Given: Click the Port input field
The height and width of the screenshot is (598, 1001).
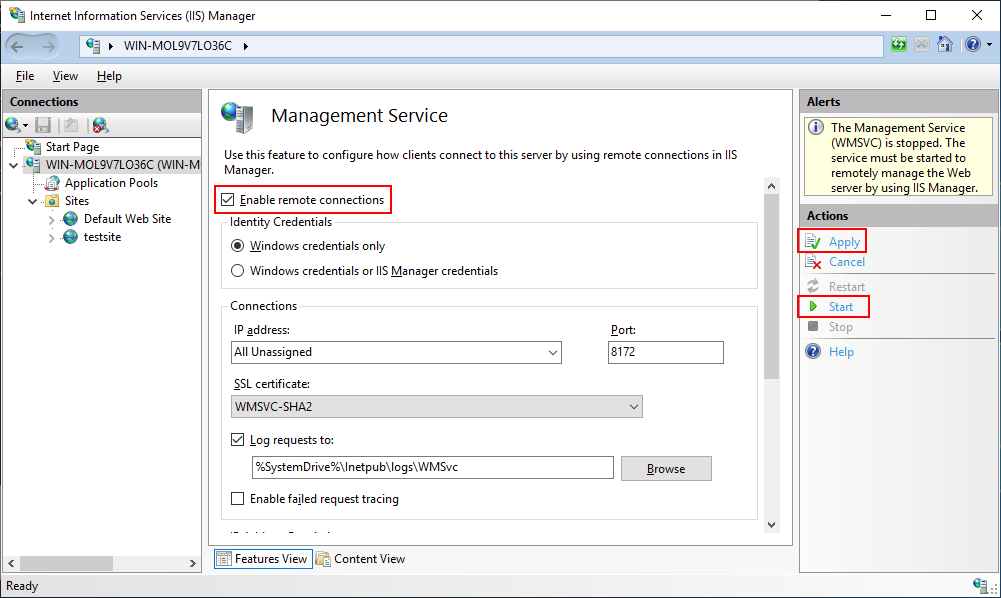Looking at the screenshot, I should tap(665, 352).
